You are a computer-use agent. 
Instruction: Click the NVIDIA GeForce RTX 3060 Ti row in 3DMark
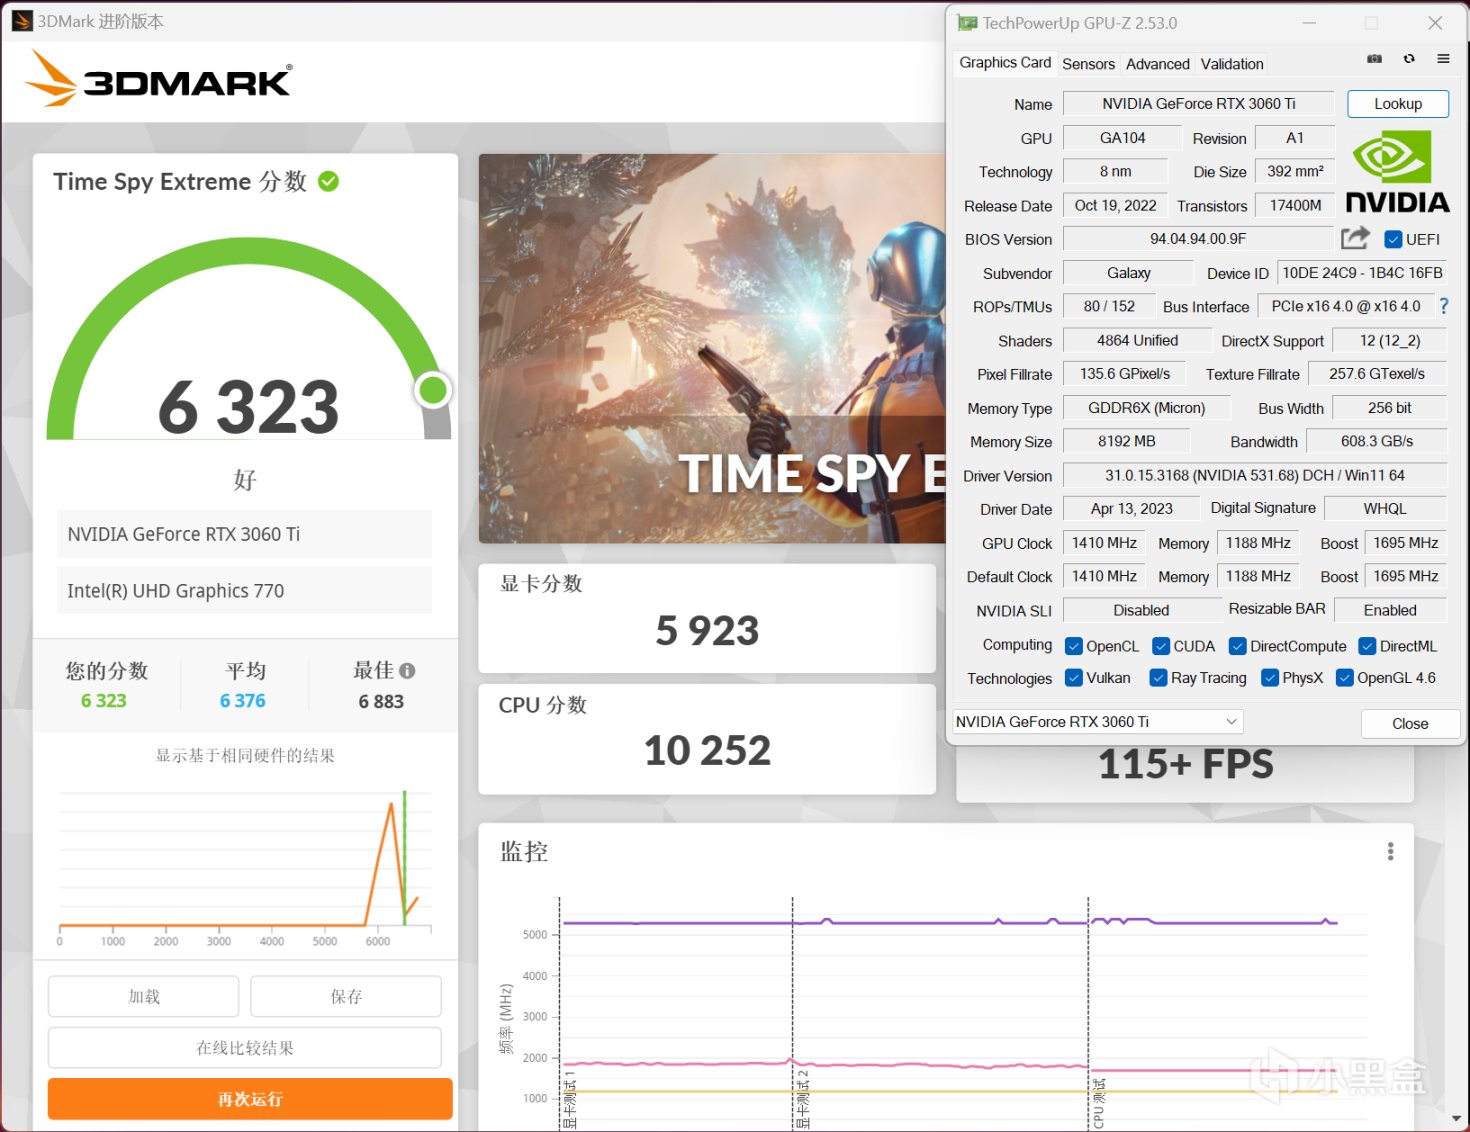click(x=245, y=534)
